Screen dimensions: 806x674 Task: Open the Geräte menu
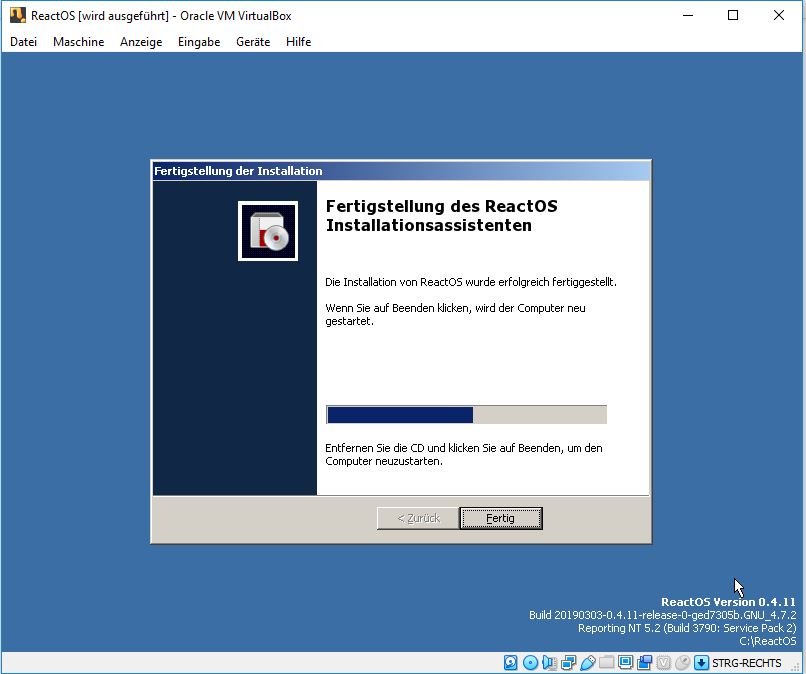[253, 42]
